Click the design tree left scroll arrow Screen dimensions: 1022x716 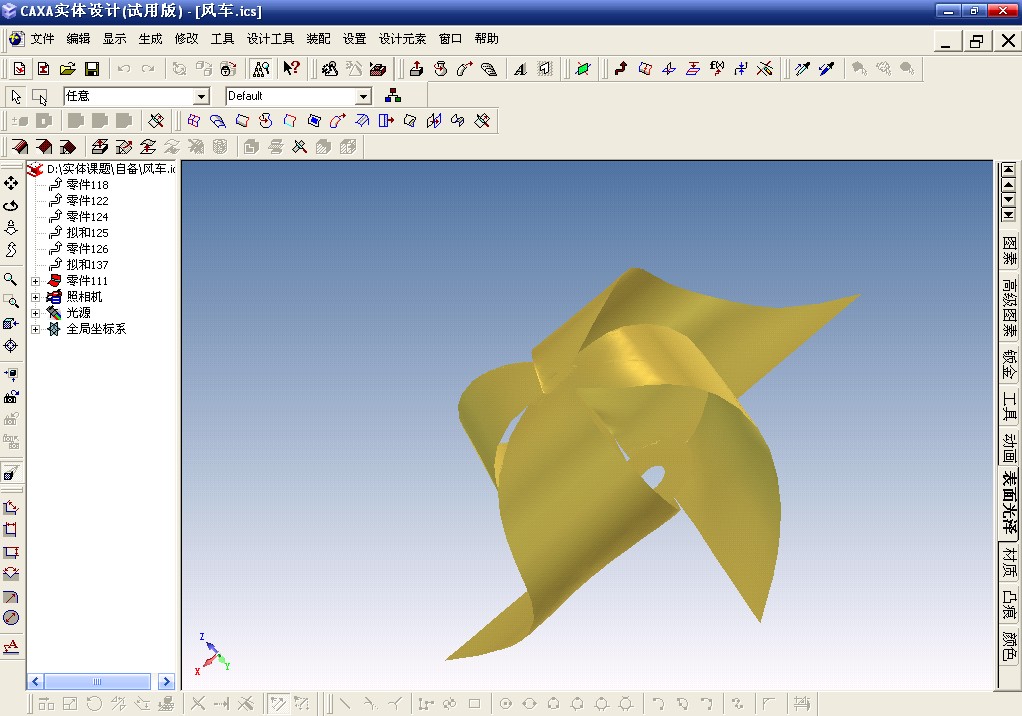click(35, 681)
